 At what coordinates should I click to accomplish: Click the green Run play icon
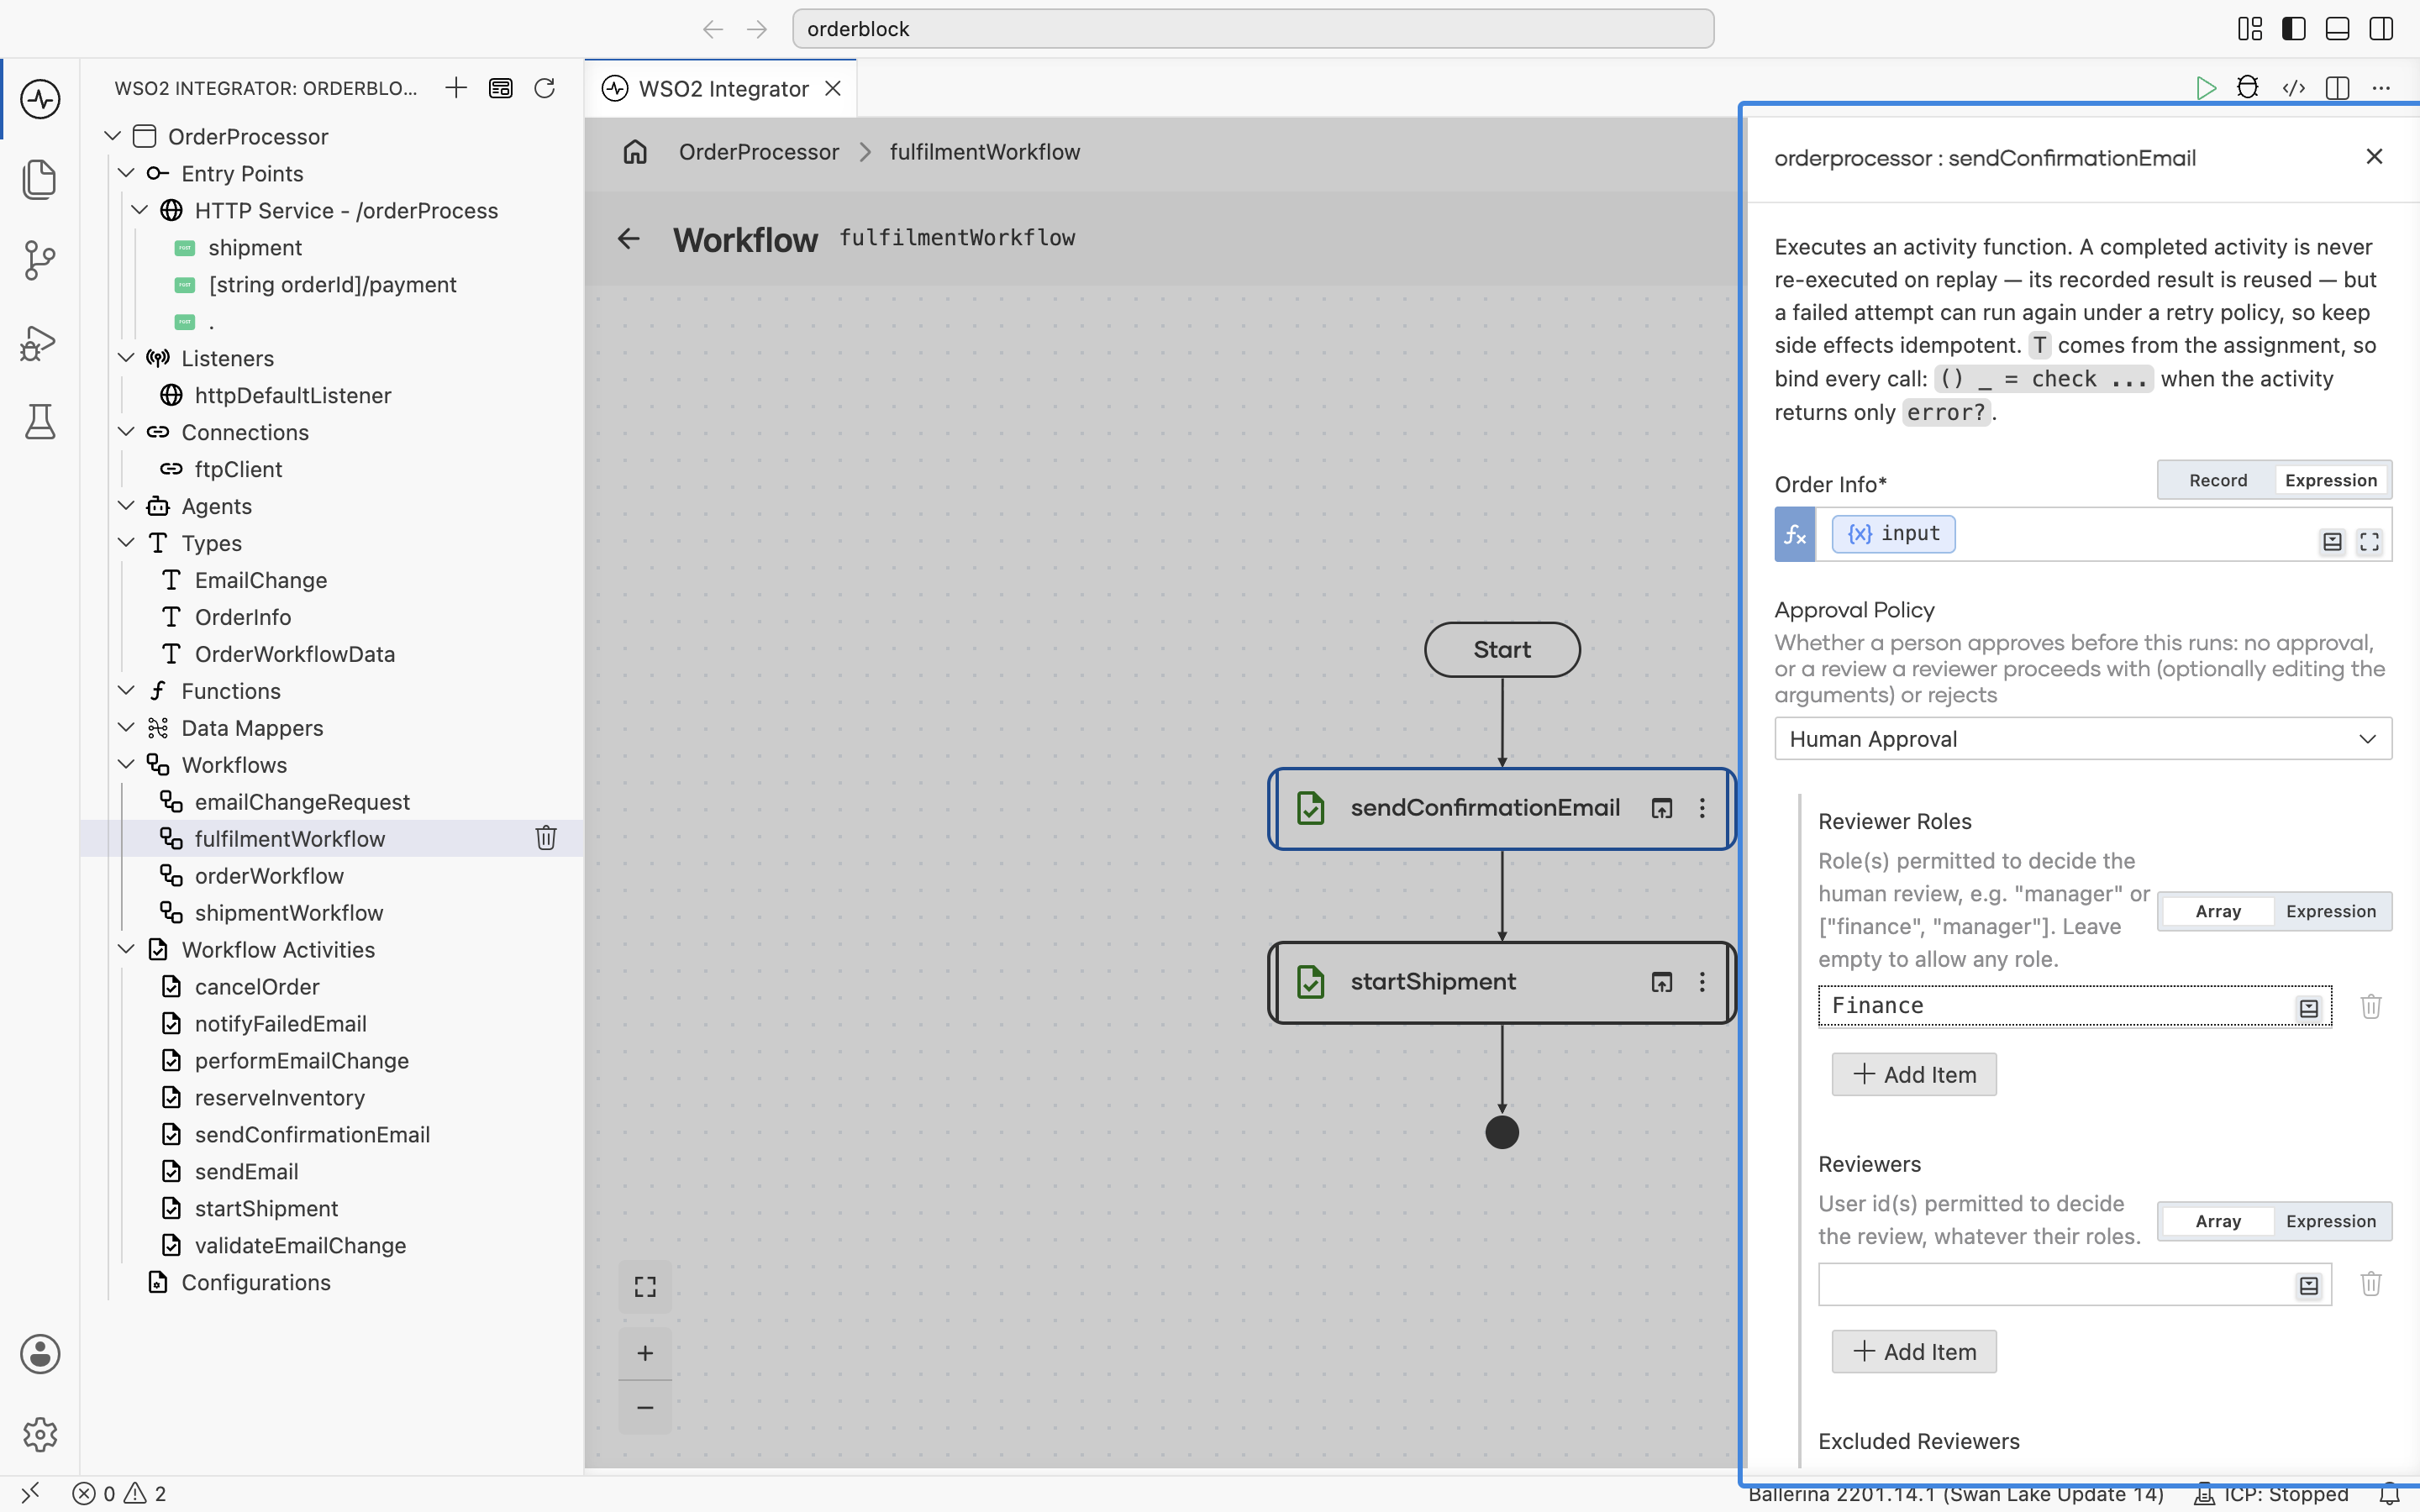tap(2205, 88)
